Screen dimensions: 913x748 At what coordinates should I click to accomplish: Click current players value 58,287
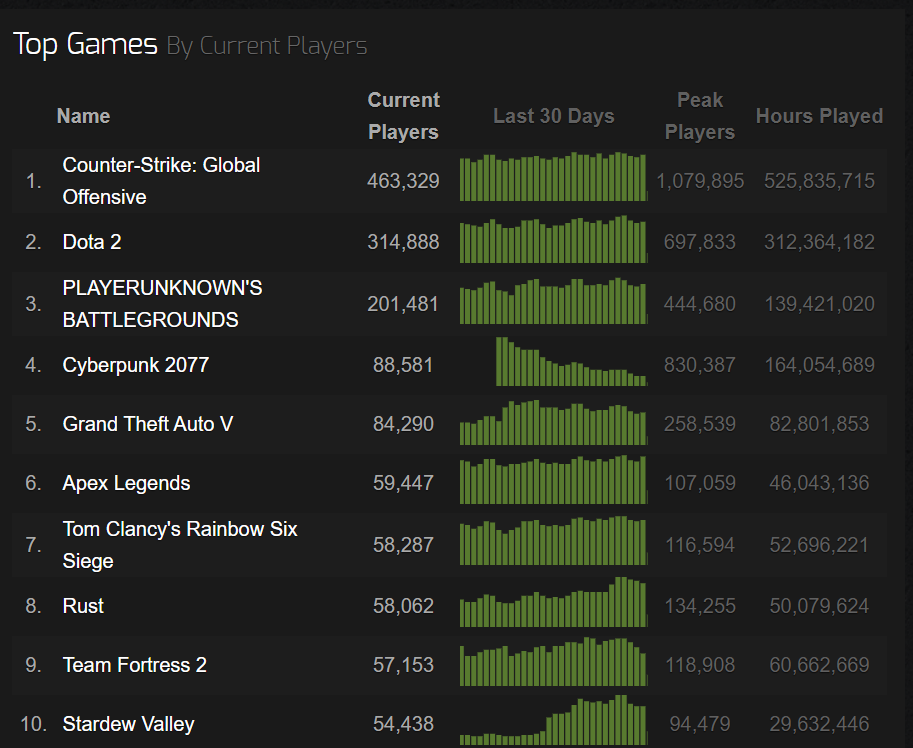[403, 545]
